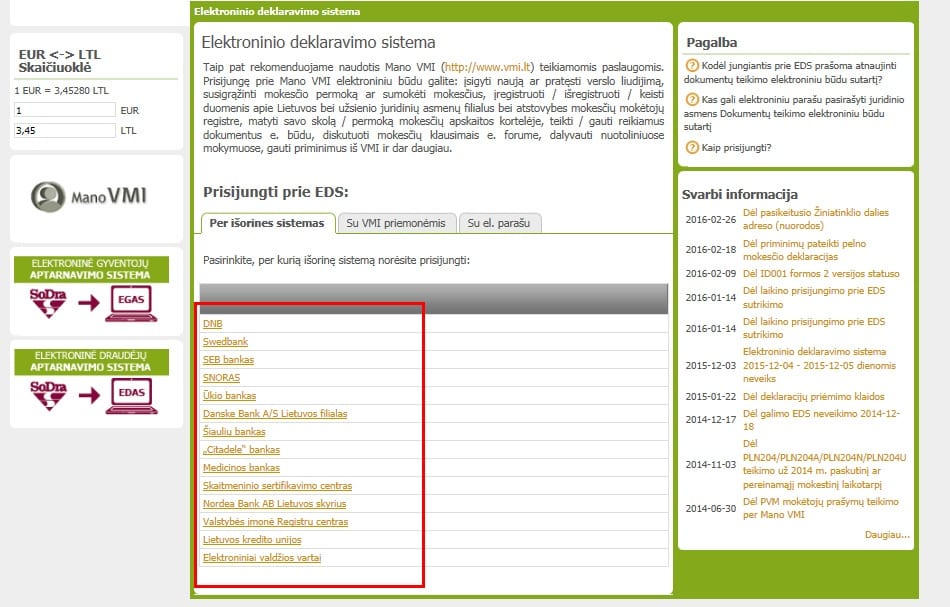Open news 'Dėl deklaracijų priėmimo klaidos'
Viewport: 950px width, 607px height.
(x=814, y=397)
